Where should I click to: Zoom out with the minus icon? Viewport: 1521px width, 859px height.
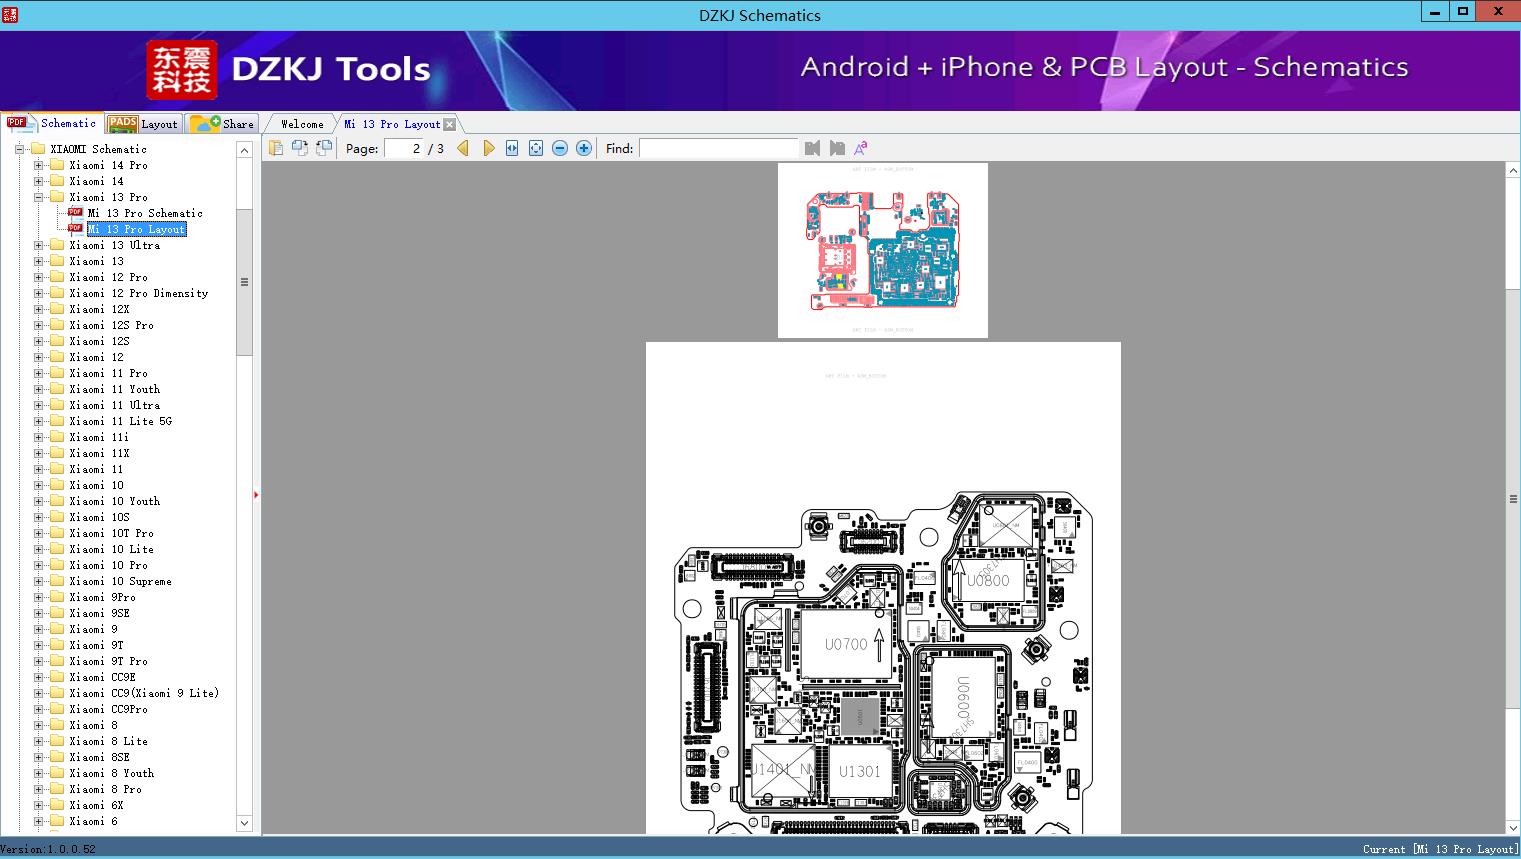tap(560, 148)
